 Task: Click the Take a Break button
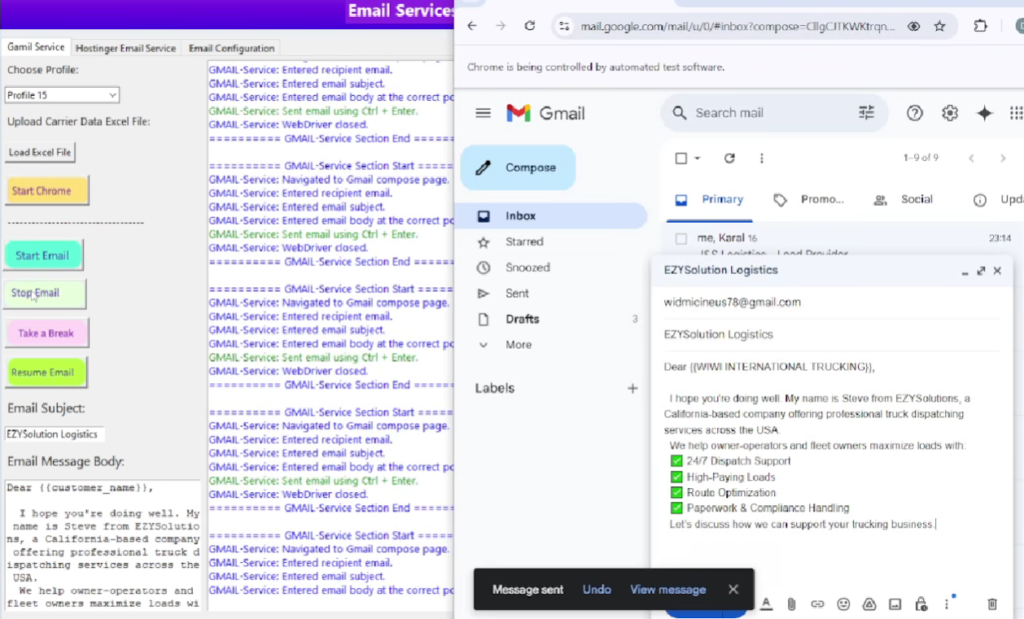(46, 333)
